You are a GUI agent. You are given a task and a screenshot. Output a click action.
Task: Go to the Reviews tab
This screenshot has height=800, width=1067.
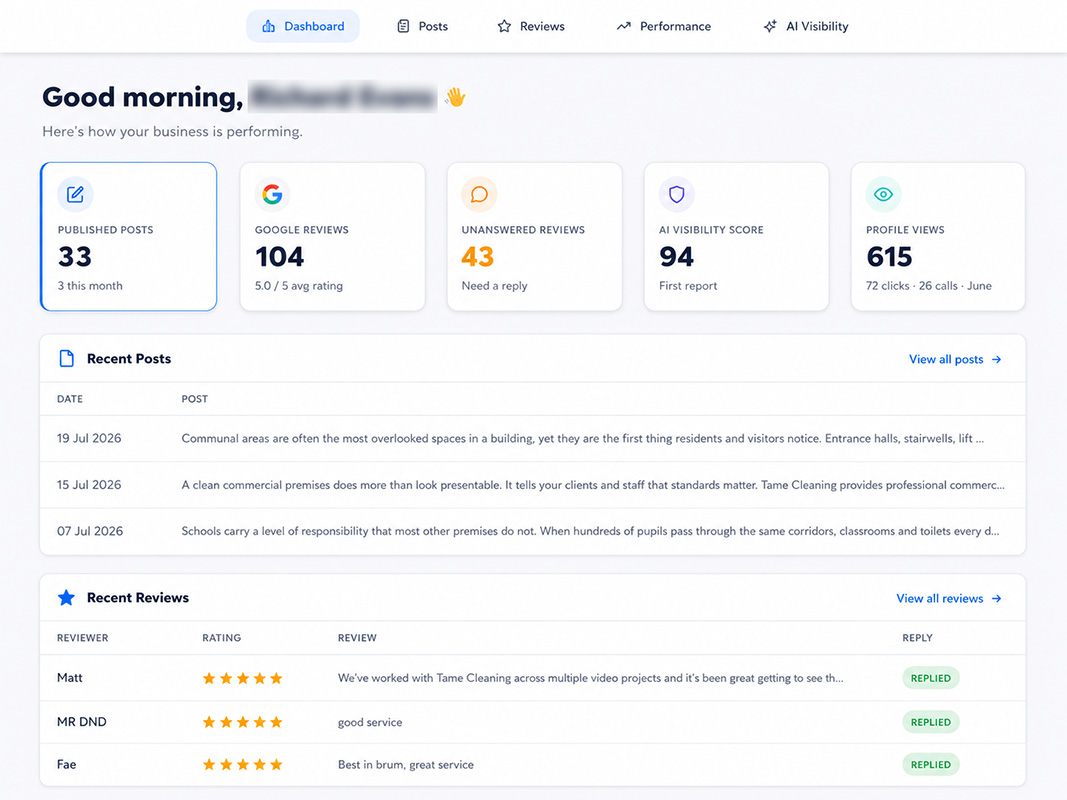(531, 26)
